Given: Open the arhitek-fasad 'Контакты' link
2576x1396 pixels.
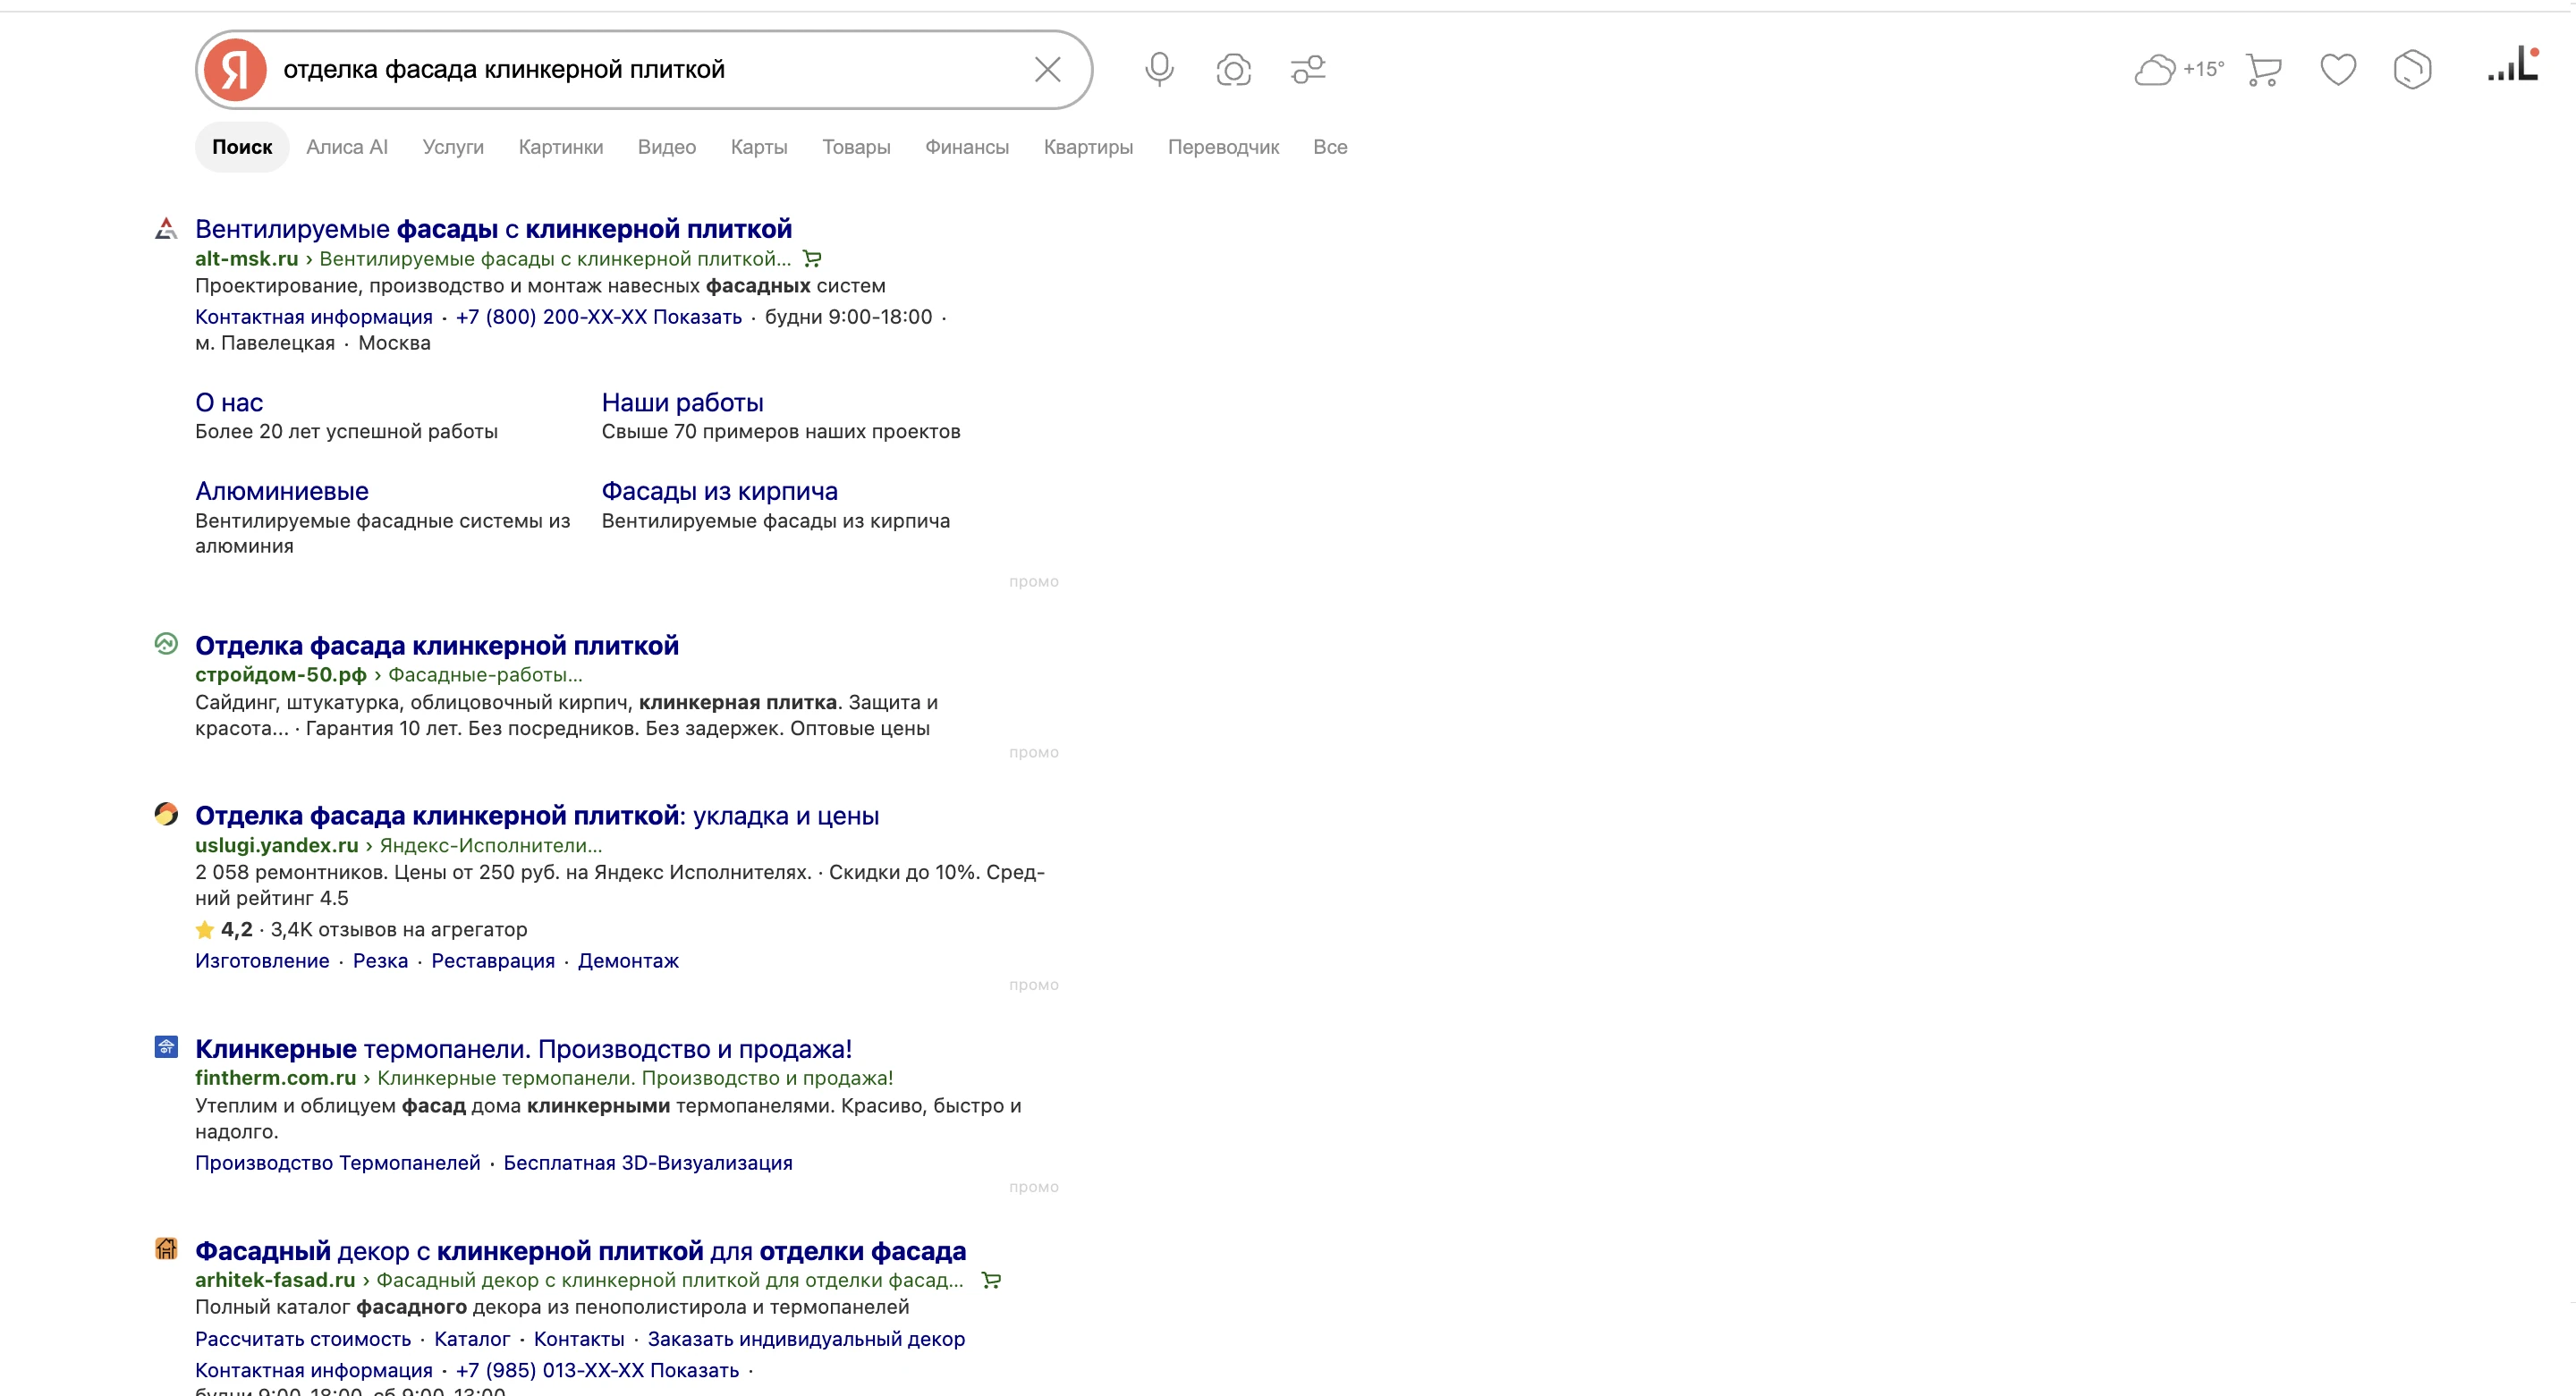Looking at the screenshot, I should pos(579,1339).
